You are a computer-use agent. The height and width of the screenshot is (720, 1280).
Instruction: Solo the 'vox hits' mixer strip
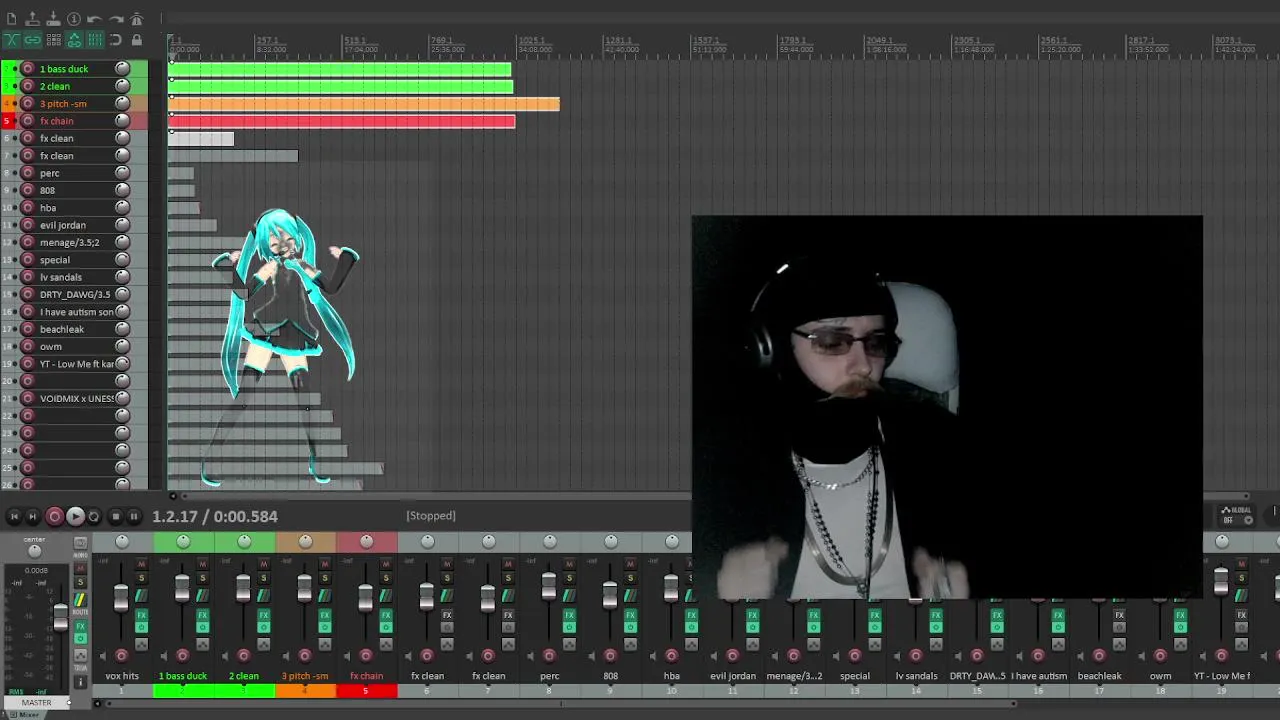tap(141, 578)
